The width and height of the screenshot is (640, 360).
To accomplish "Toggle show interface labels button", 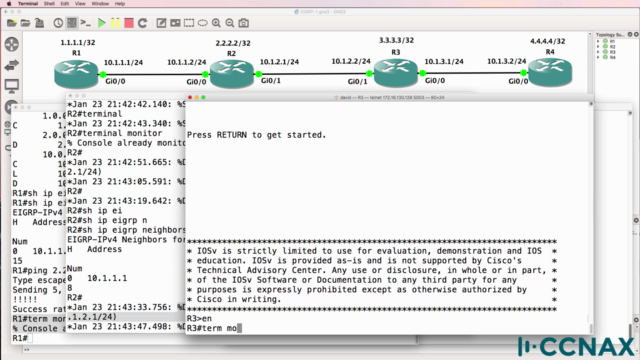I will click(72, 23).
